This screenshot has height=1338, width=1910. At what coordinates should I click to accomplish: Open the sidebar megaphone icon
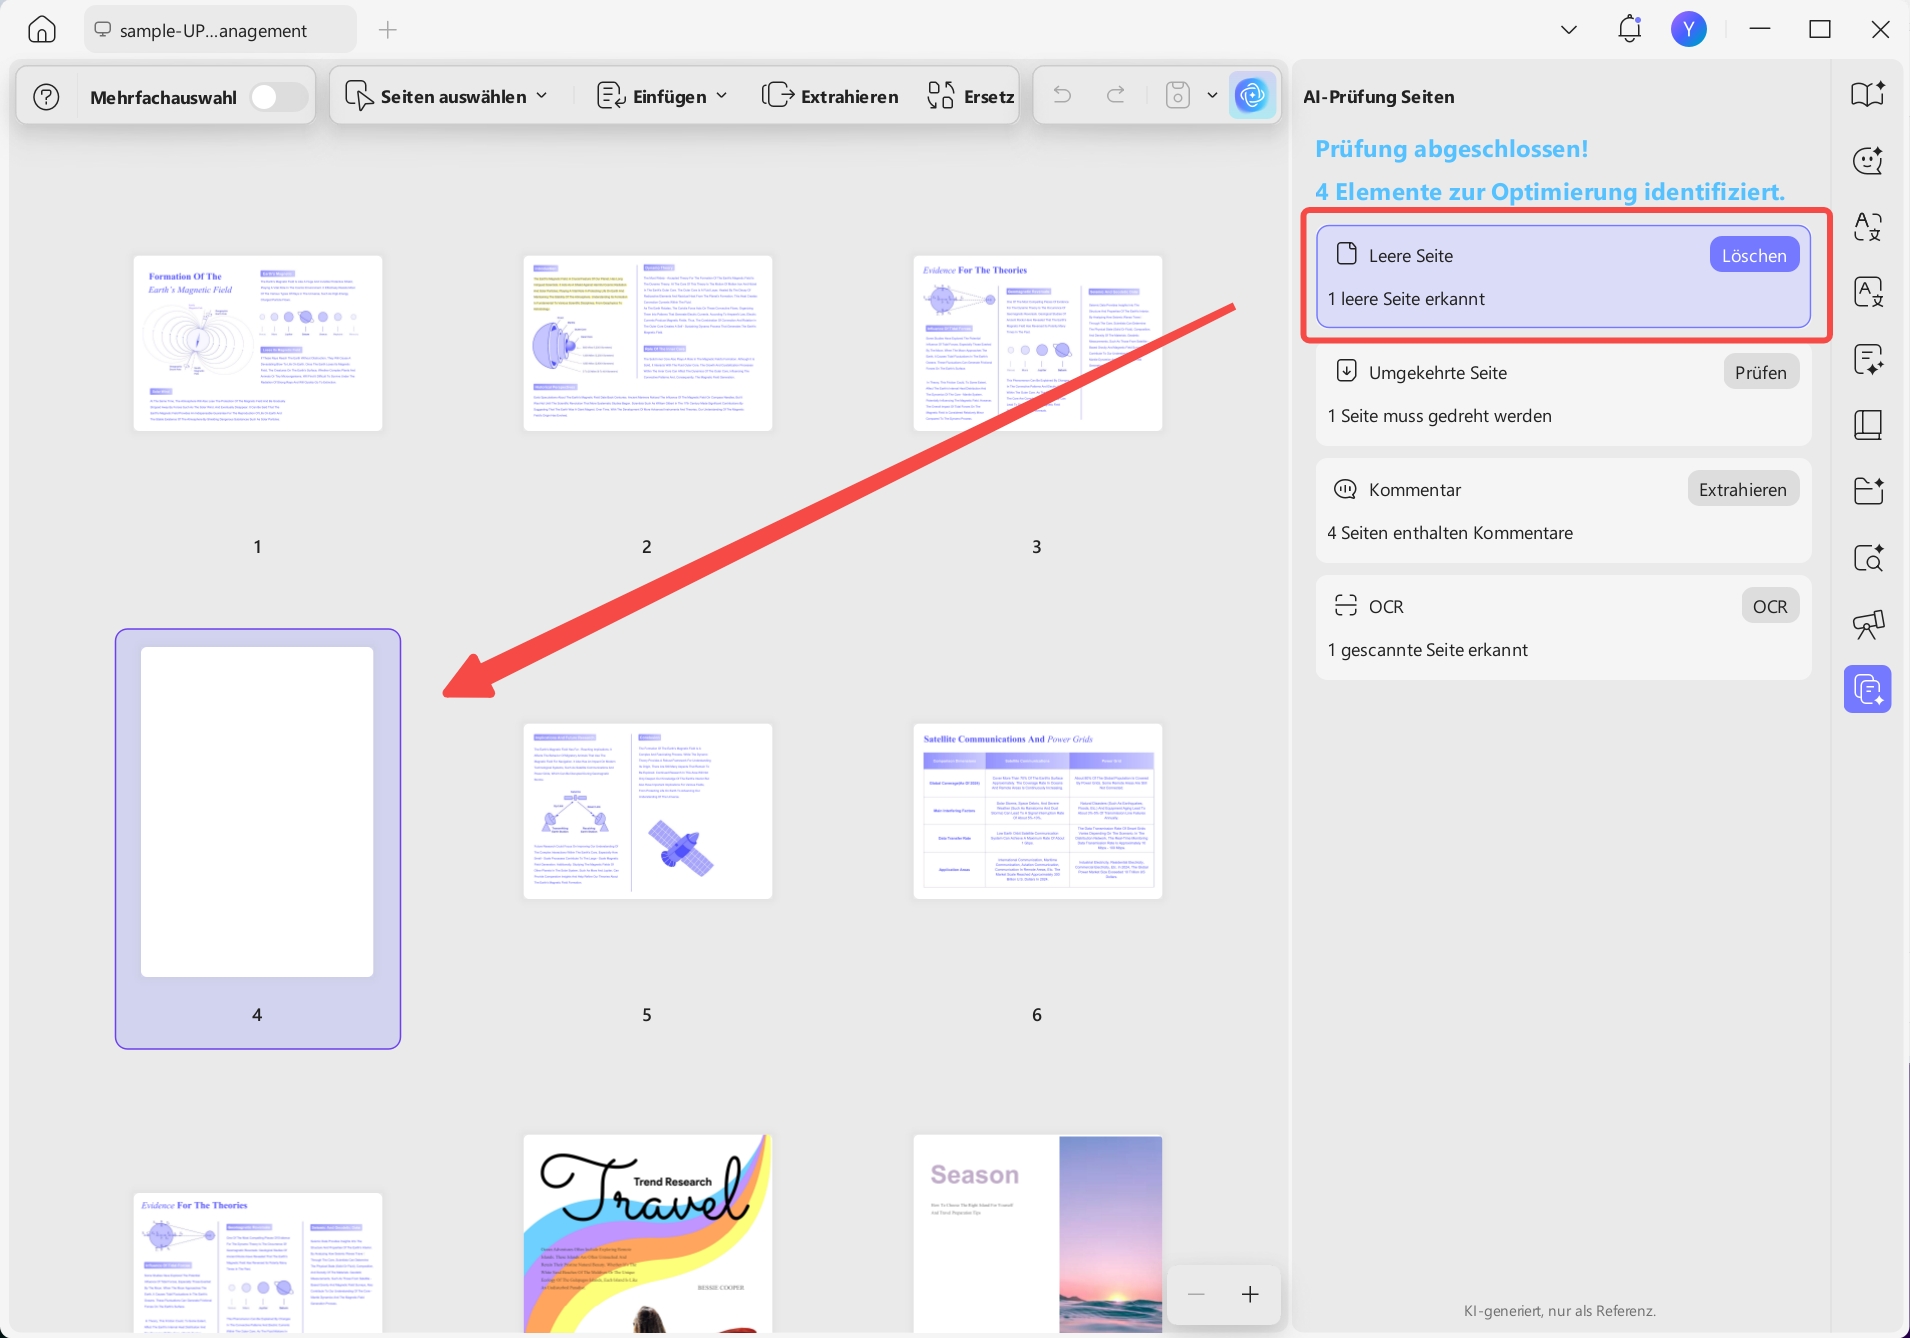tap(1868, 624)
